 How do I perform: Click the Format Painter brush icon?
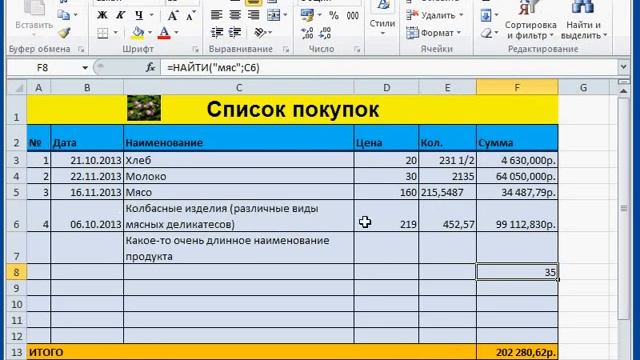coord(64,33)
